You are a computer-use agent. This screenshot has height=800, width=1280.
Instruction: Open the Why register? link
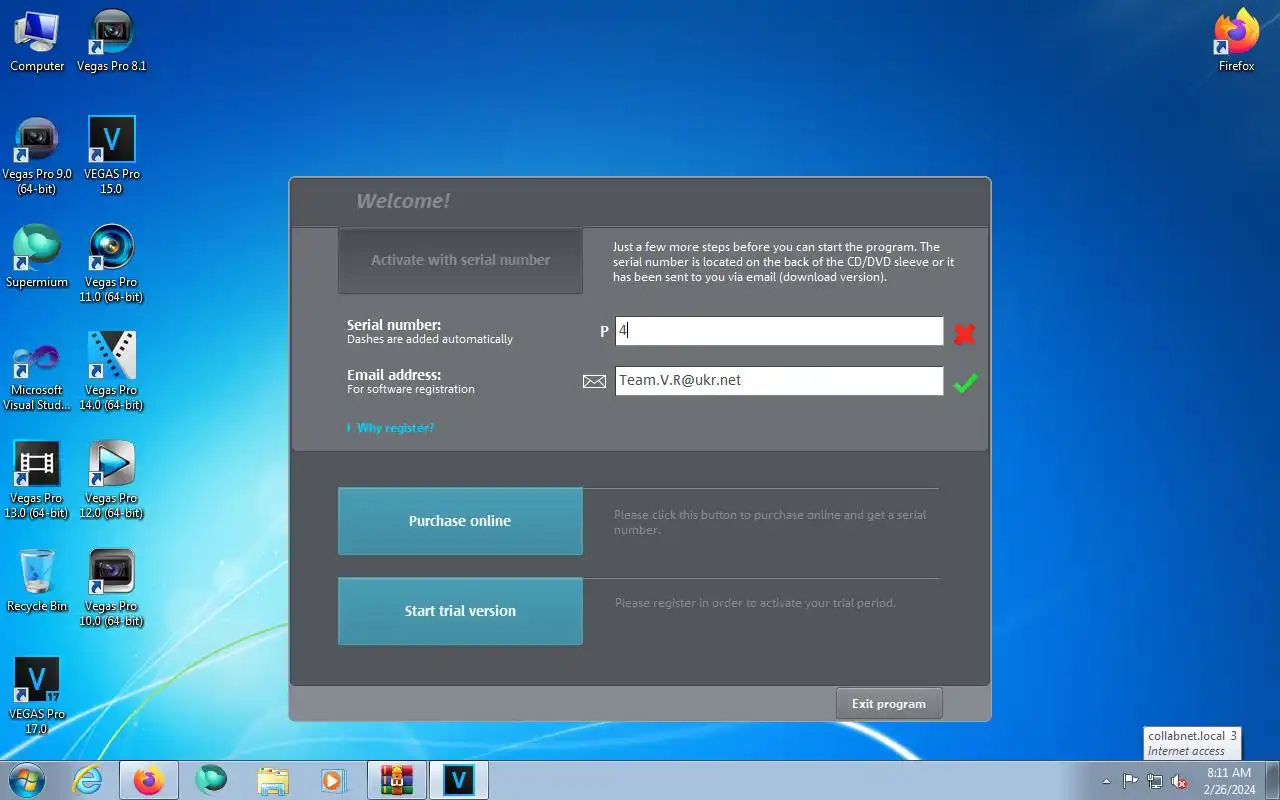click(x=395, y=428)
